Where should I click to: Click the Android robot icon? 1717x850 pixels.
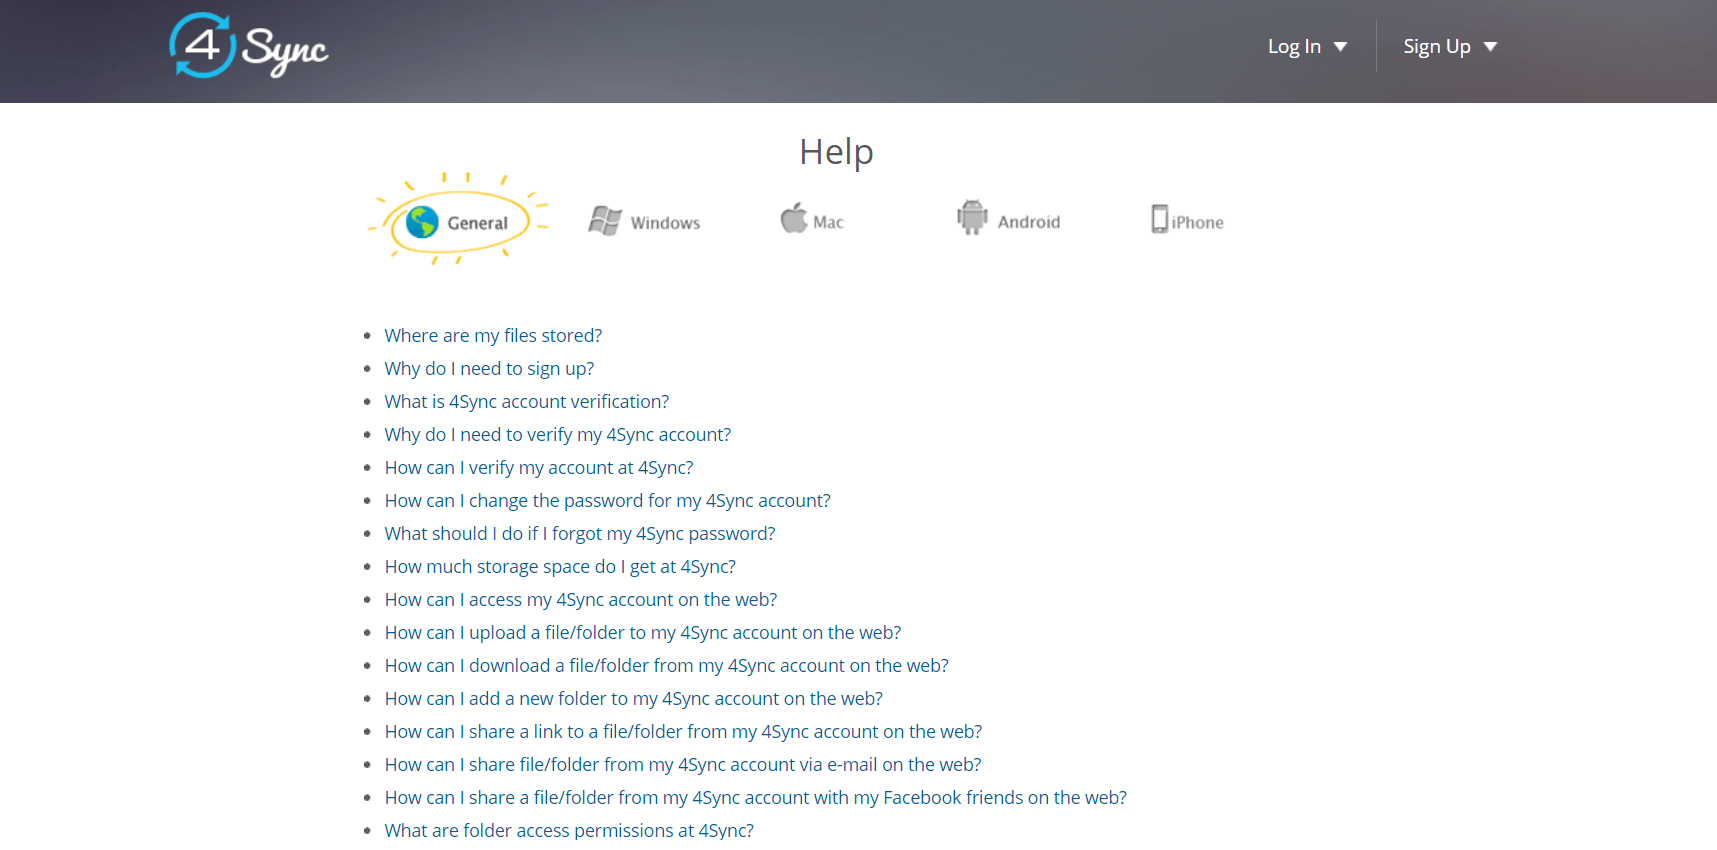972,217
